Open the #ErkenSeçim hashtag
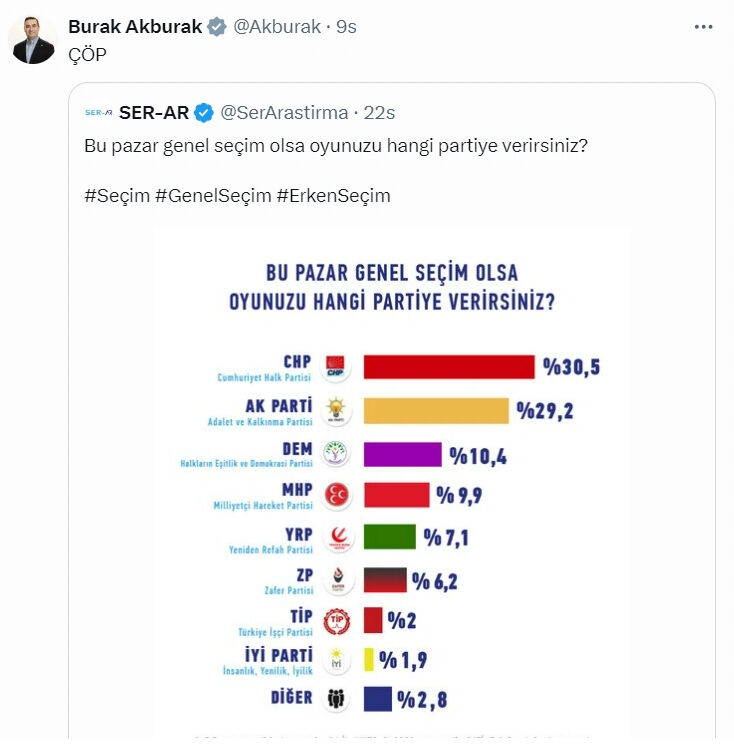This screenshot has width=734, height=754. 333,196
